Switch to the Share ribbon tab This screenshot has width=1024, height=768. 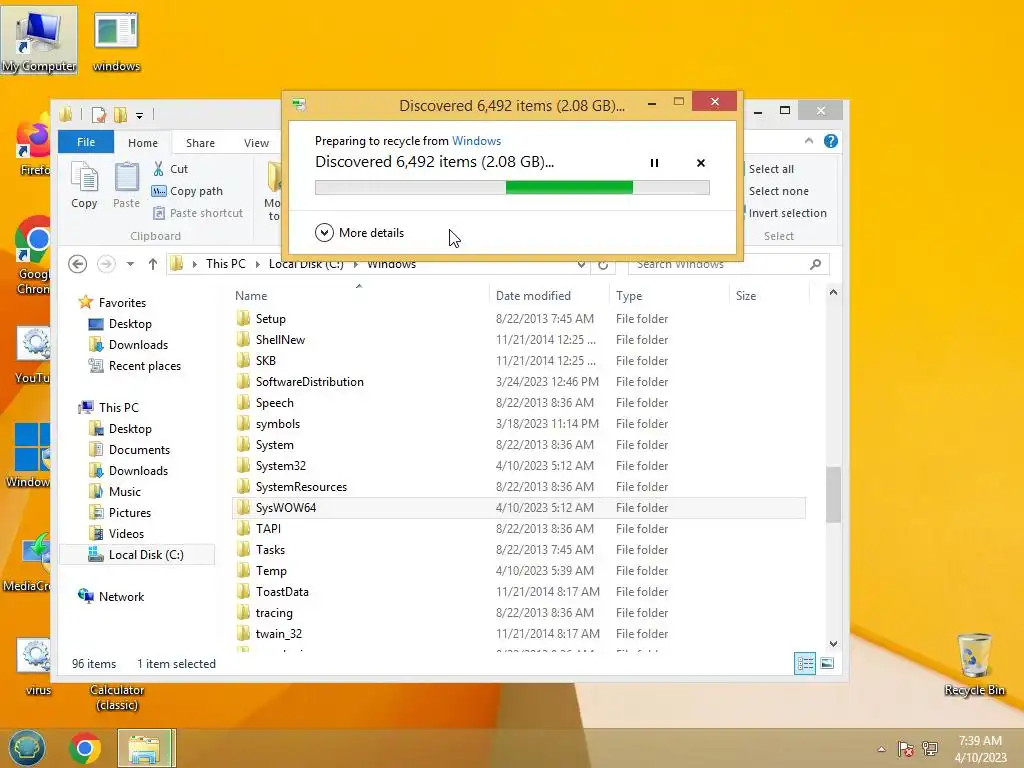200,143
